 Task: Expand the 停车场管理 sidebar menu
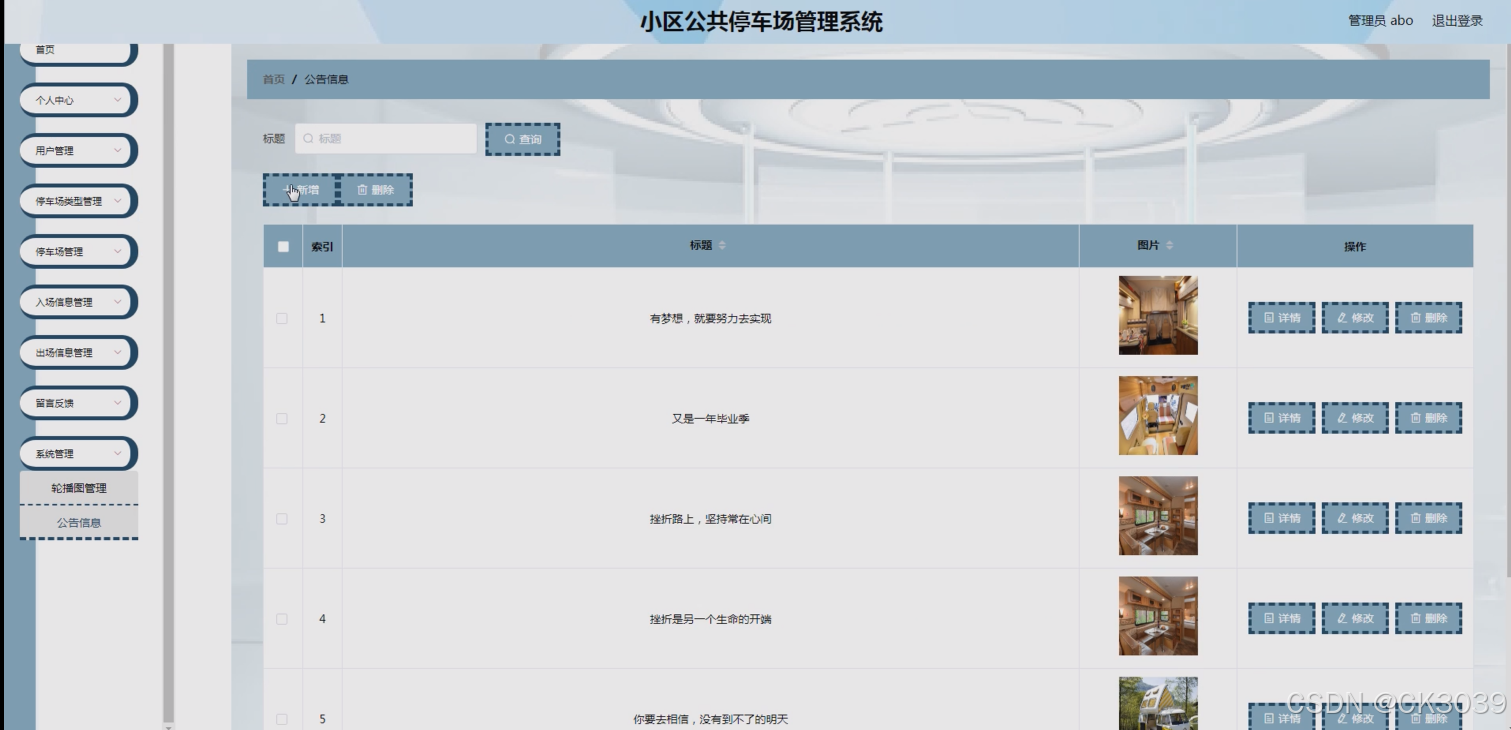click(x=78, y=251)
